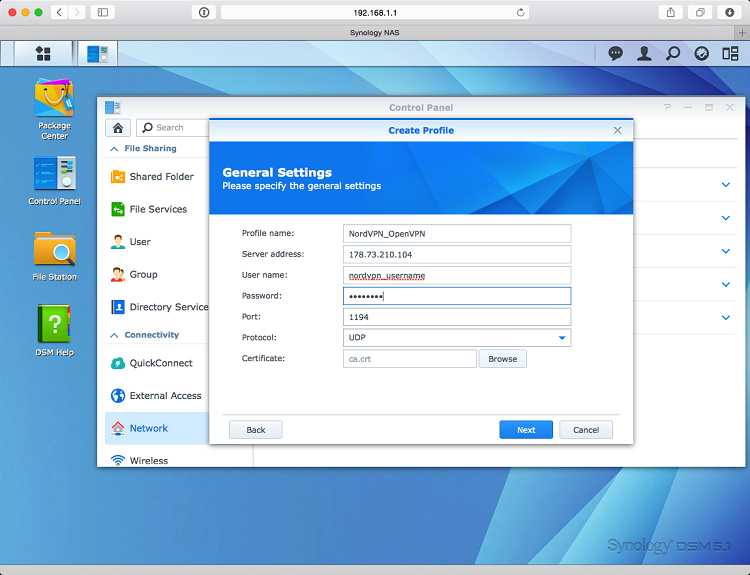Screen dimensions: 750x575
Task: Click the Next button
Action: click(x=526, y=429)
